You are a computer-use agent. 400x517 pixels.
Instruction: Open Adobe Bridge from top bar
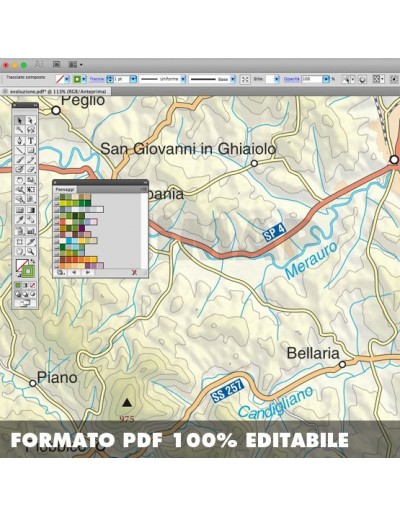(57, 64)
